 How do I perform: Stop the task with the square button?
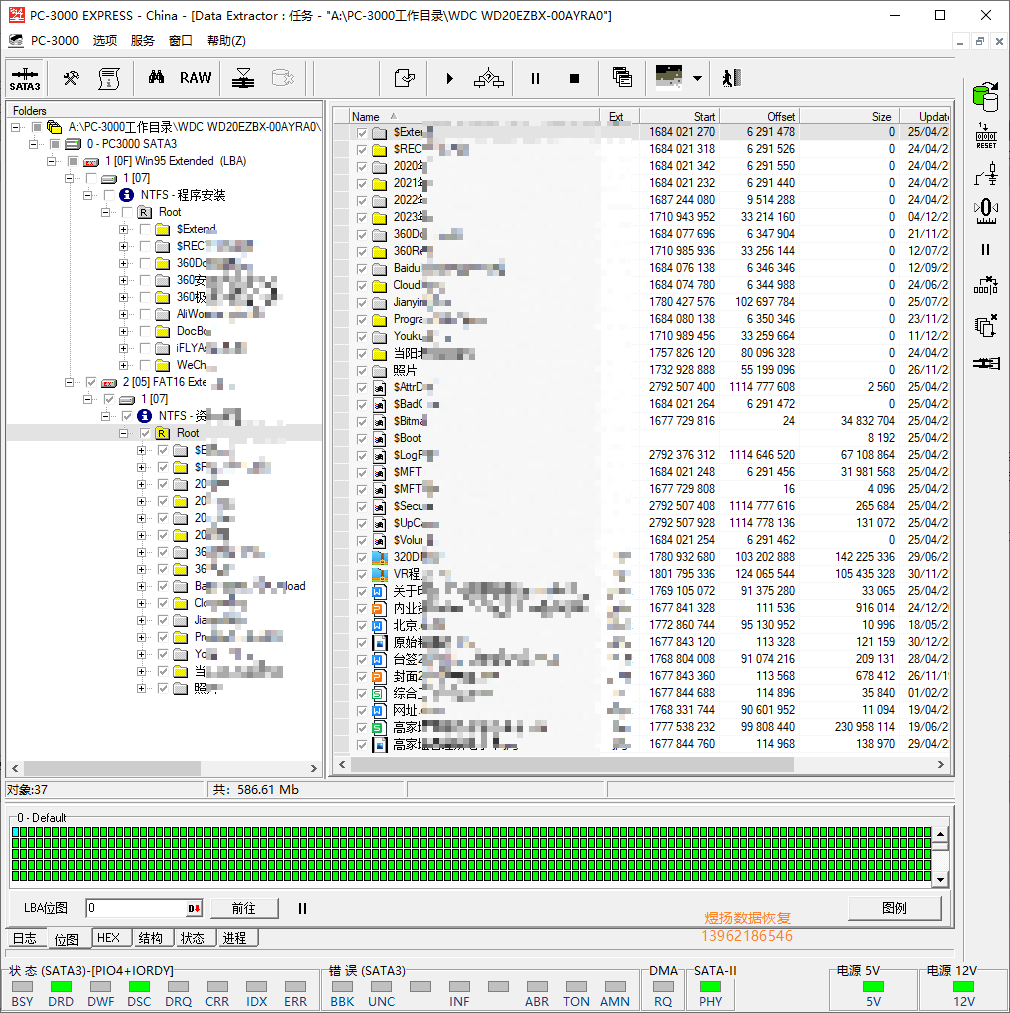(x=574, y=79)
